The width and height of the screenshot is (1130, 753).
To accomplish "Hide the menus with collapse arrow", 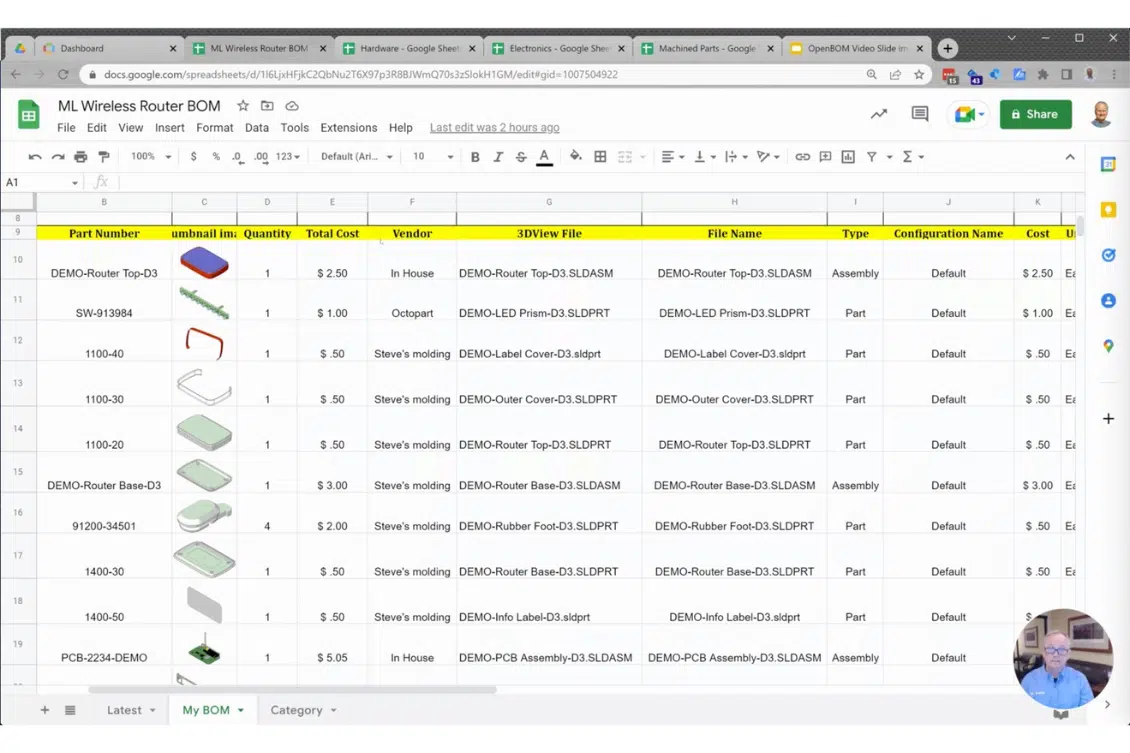I will pos(1070,156).
